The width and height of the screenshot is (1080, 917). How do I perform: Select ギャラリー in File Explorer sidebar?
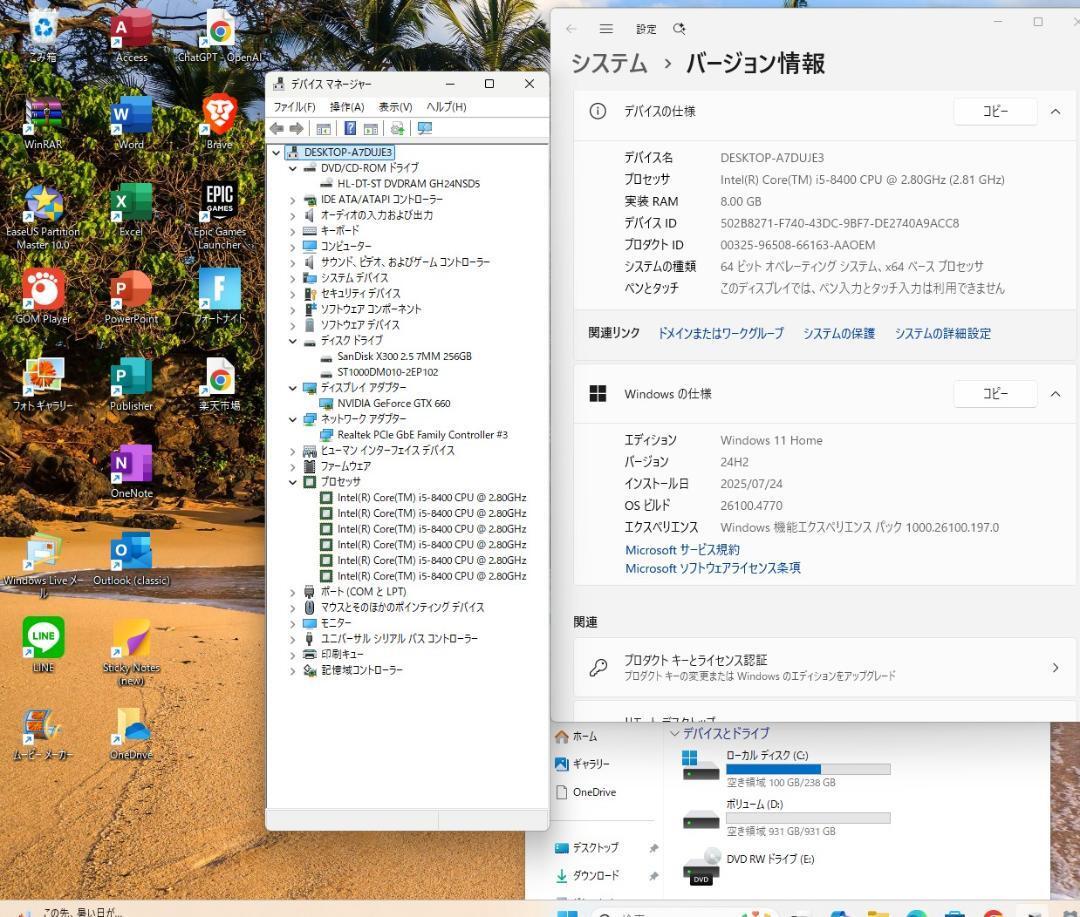click(x=583, y=764)
